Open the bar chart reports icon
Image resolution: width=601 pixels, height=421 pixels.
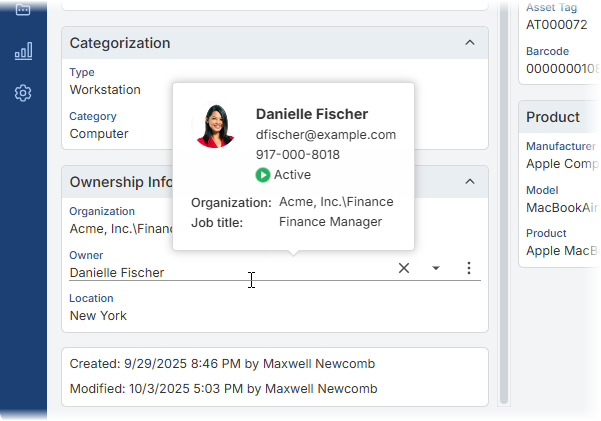coord(23,51)
